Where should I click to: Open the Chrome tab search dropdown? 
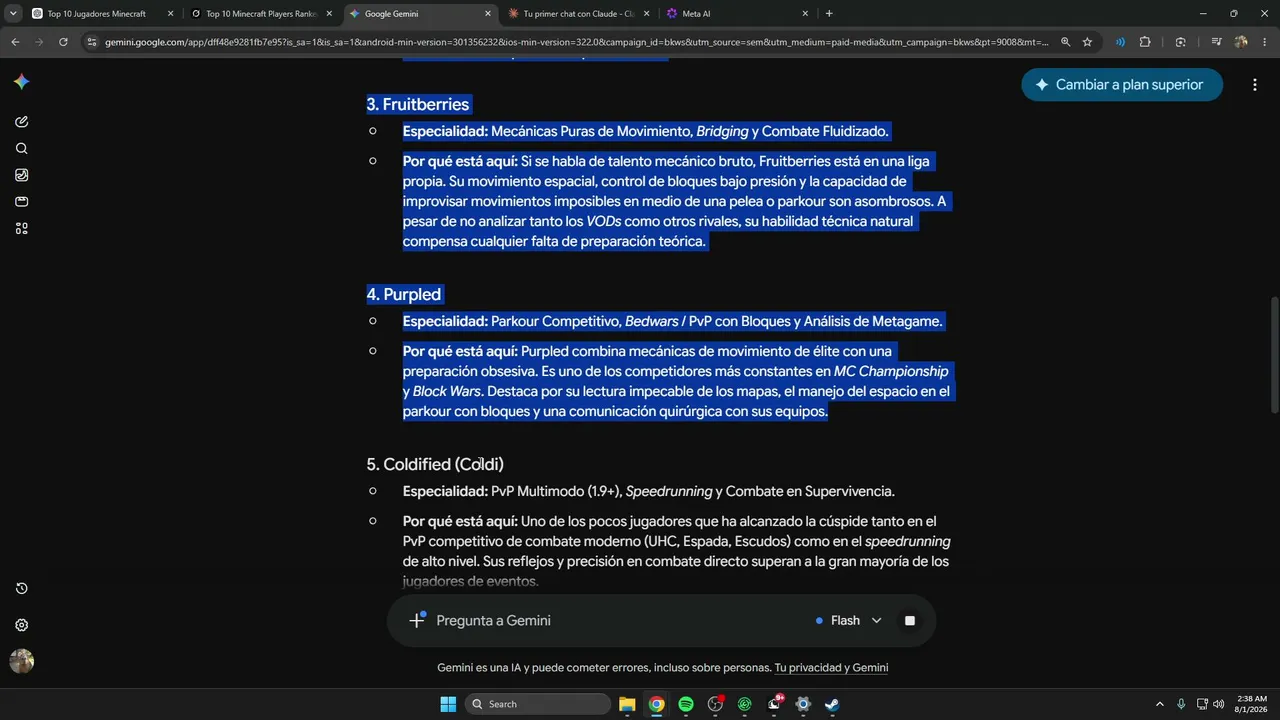coord(13,14)
